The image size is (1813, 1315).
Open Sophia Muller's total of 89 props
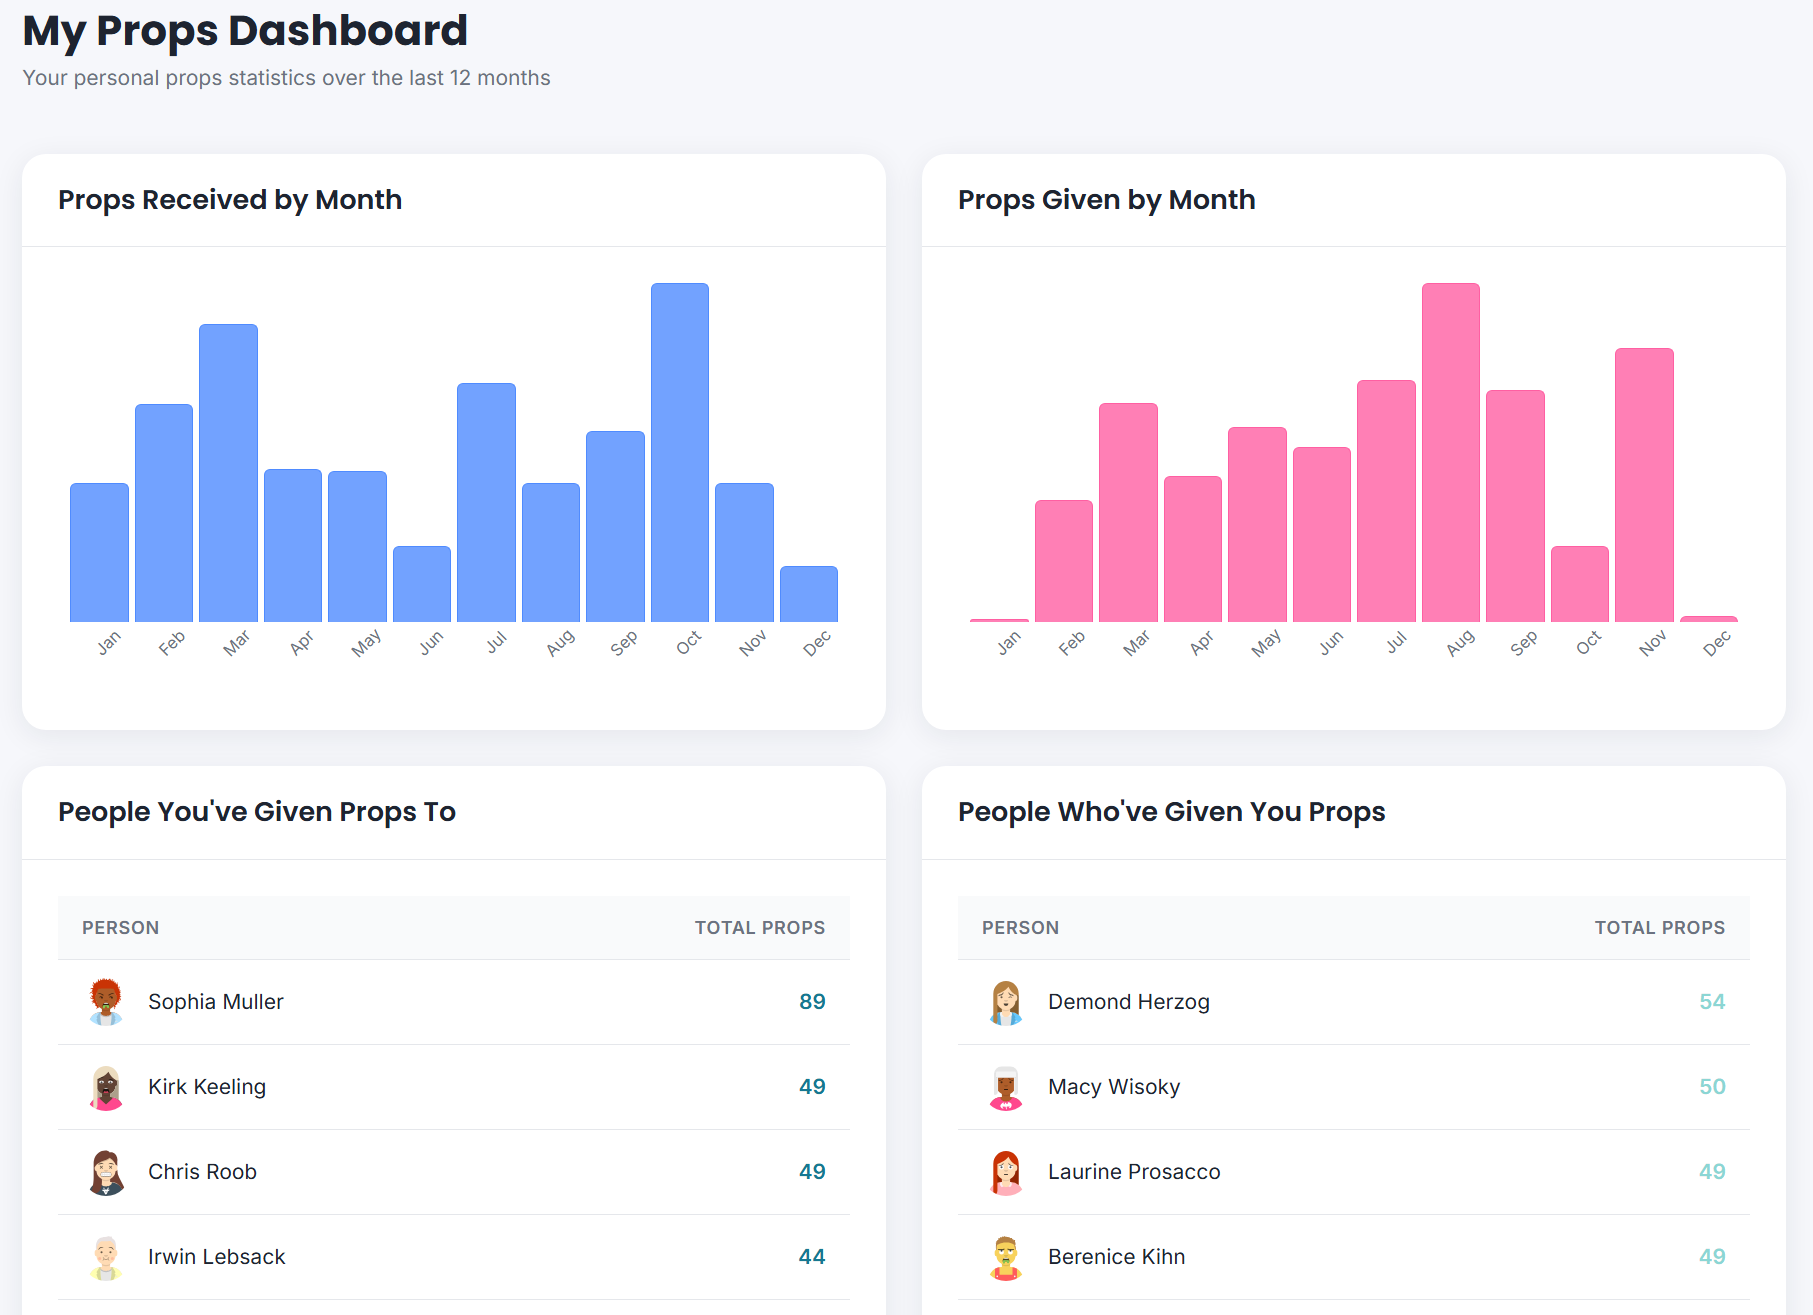[814, 1001]
